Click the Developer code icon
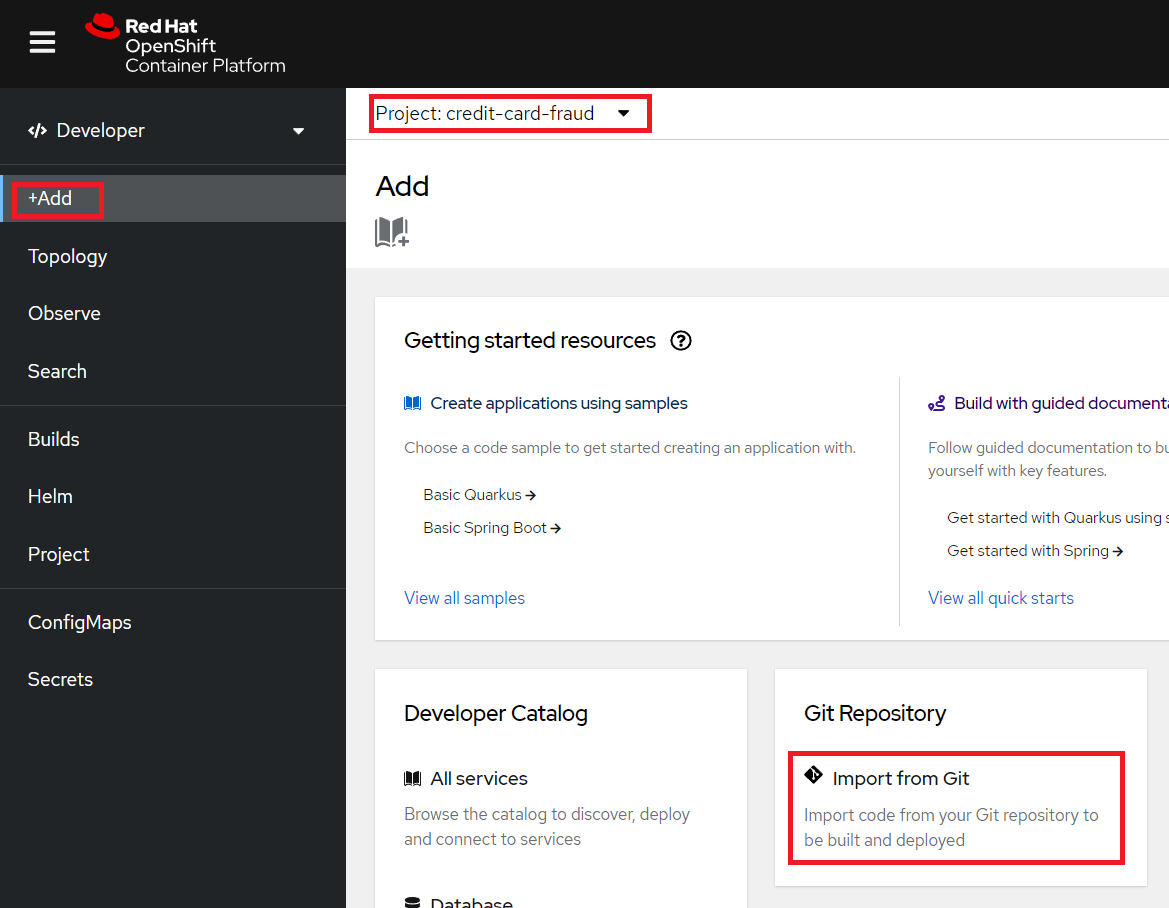This screenshot has width=1169, height=908. tap(37, 131)
